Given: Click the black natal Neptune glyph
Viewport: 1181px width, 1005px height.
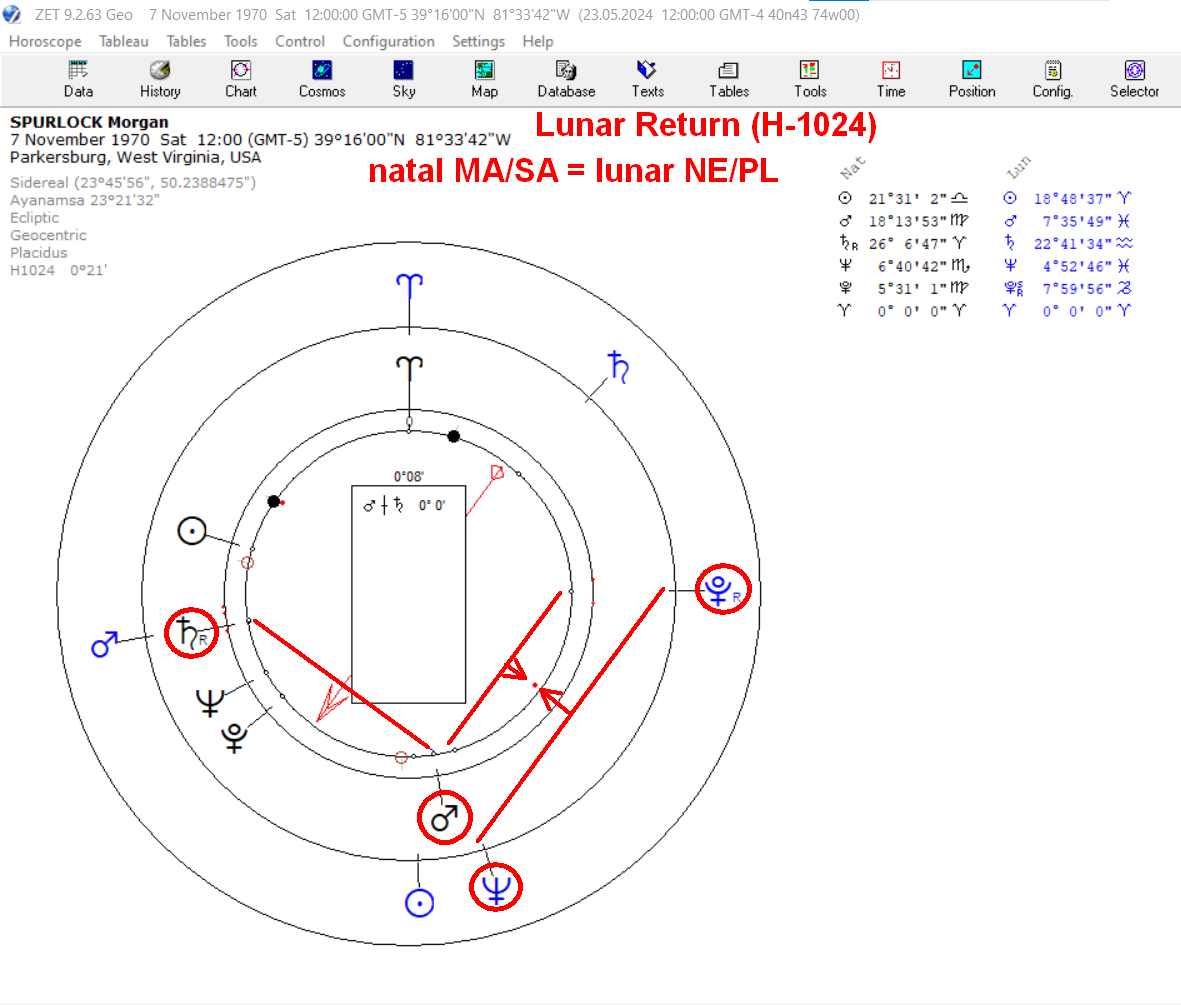Looking at the screenshot, I should (210, 702).
